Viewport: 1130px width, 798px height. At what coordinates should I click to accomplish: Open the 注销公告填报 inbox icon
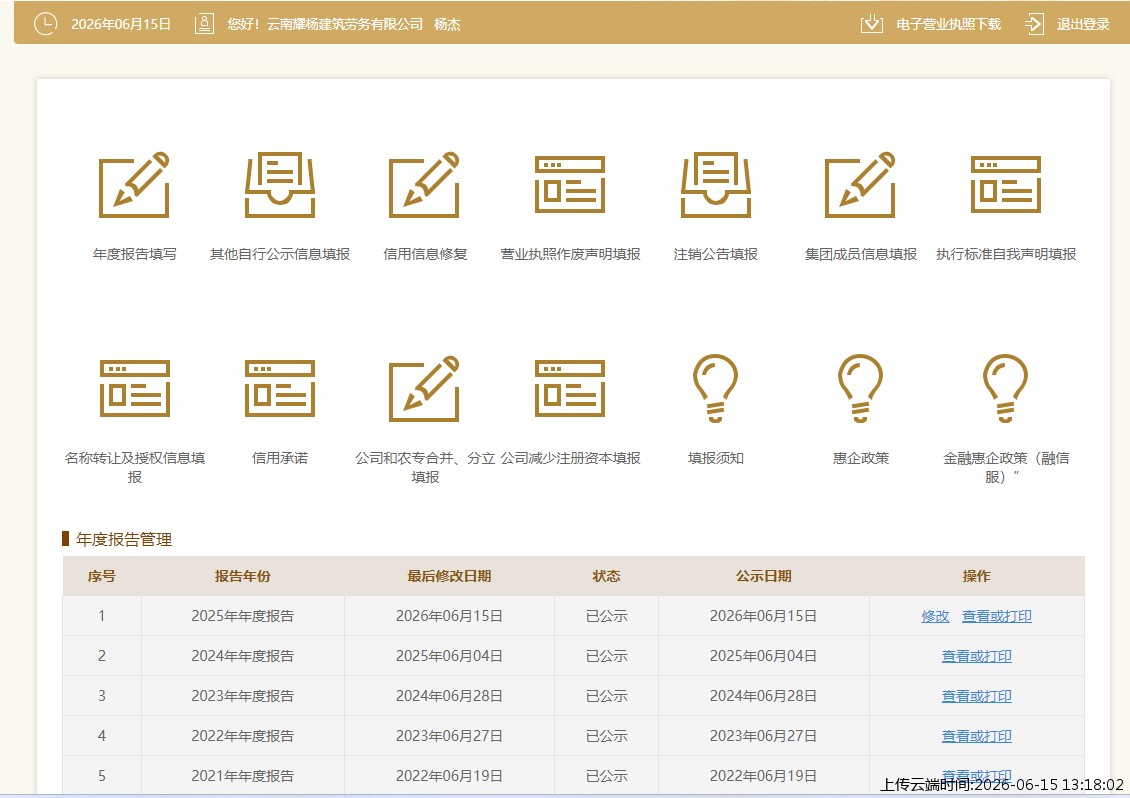pyautogui.click(x=716, y=185)
